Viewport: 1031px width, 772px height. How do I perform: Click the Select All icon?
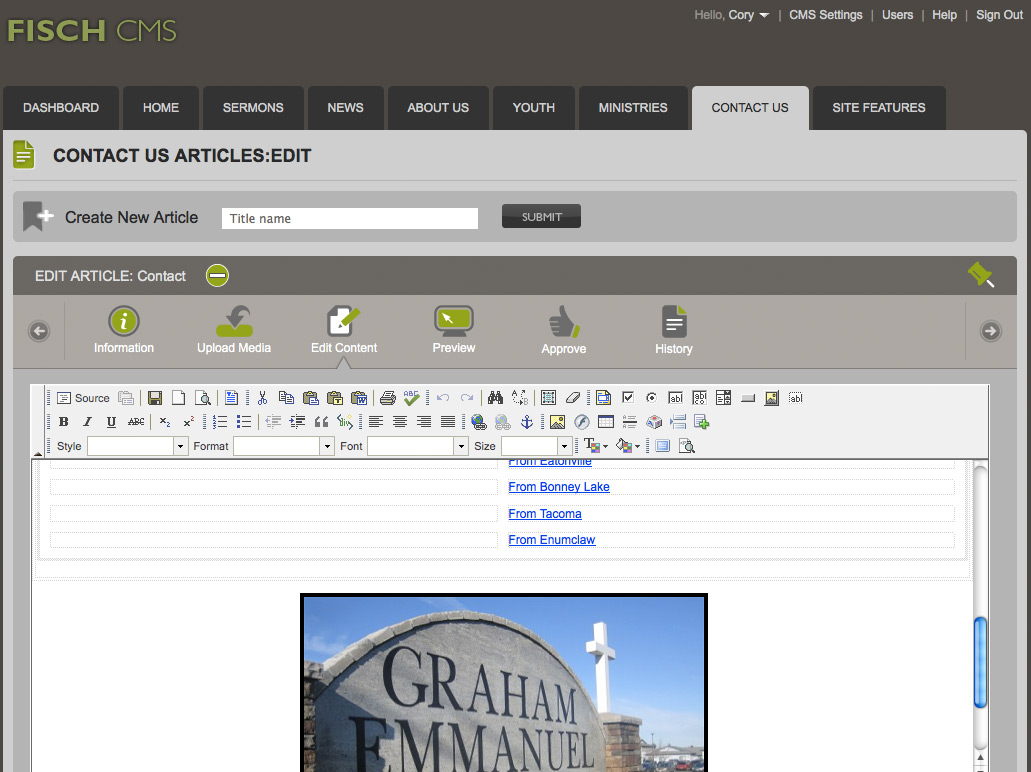(x=548, y=398)
